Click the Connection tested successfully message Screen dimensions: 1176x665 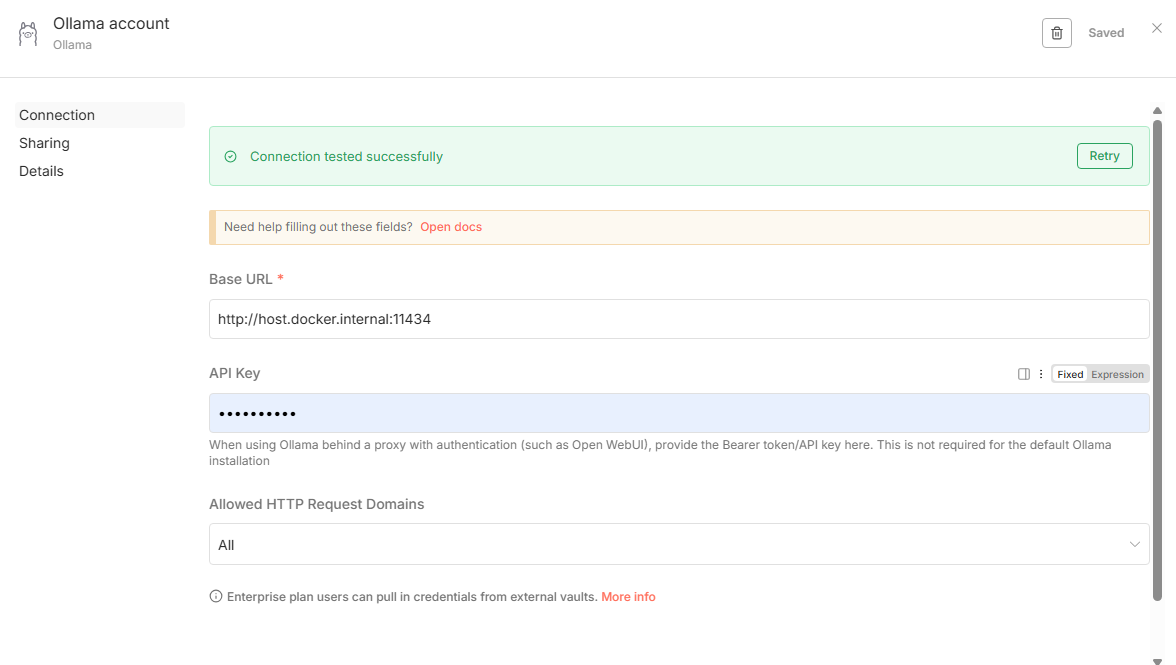(x=346, y=157)
